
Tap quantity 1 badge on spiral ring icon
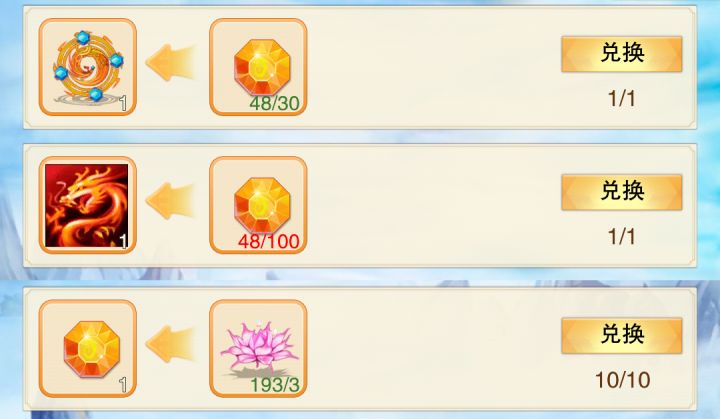(123, 103)
